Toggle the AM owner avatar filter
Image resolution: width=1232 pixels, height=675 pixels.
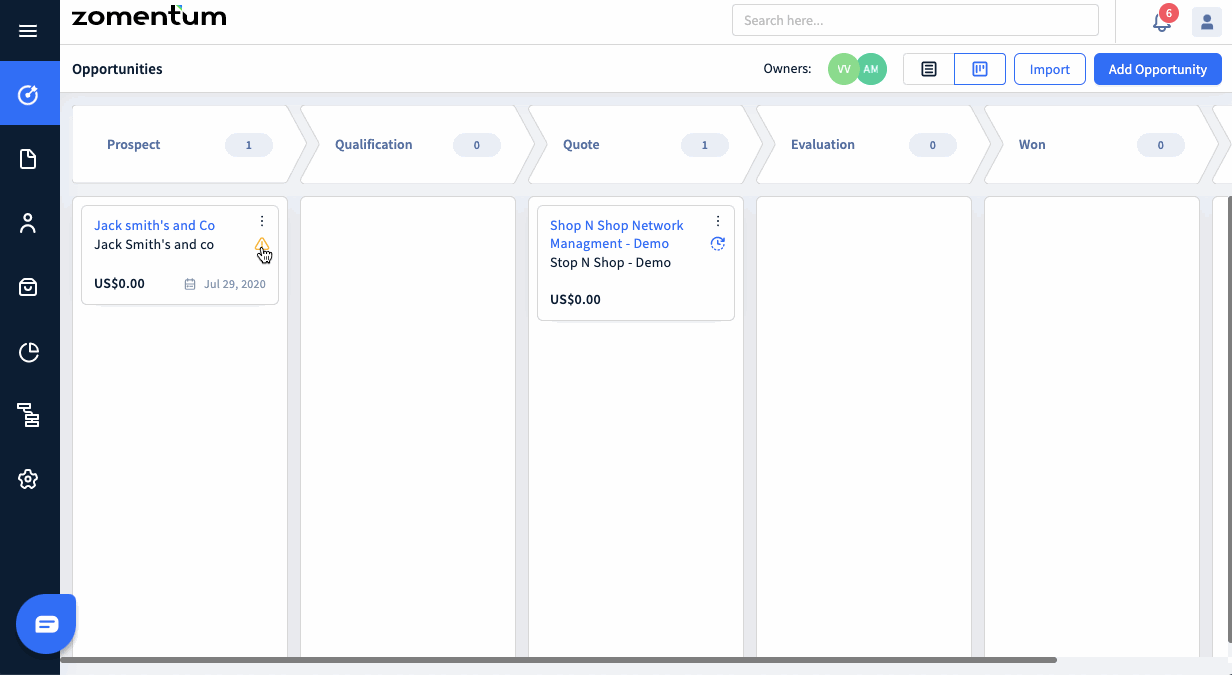(x=871, y=69)
